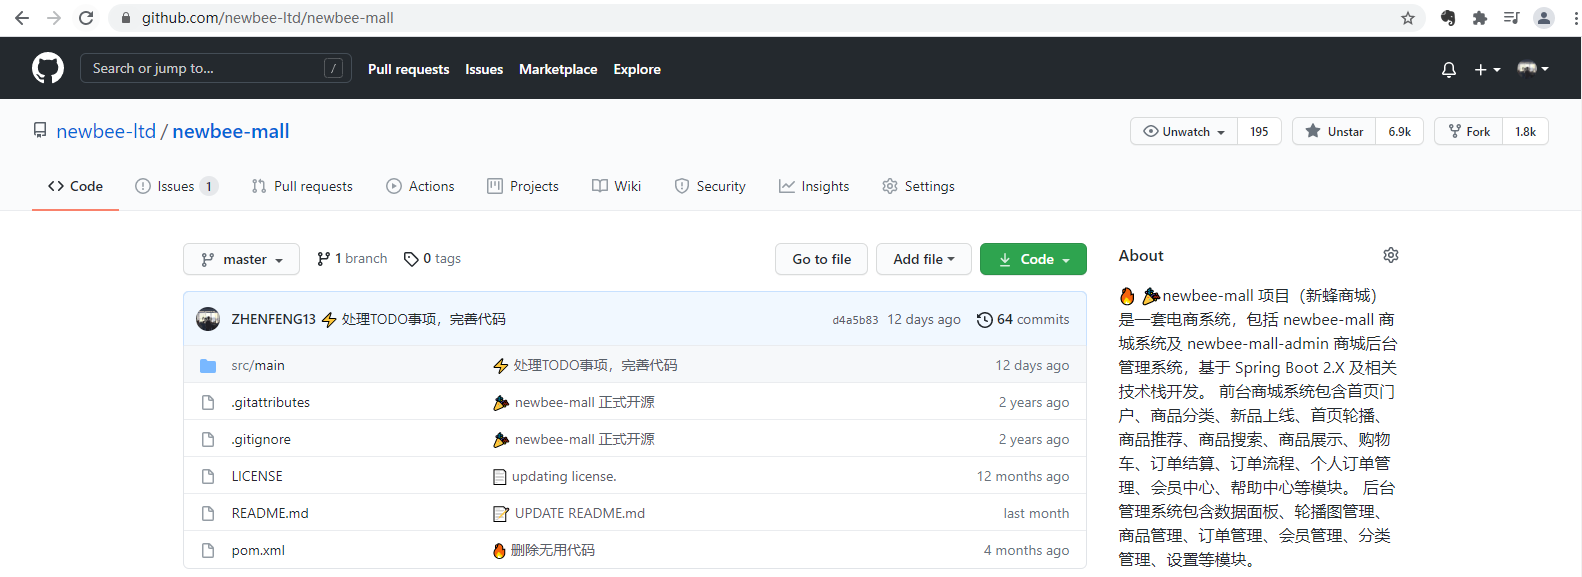Screen dimensions: 1582x577
Task: Open the updating license. commit message
Action: coord(564,476)
